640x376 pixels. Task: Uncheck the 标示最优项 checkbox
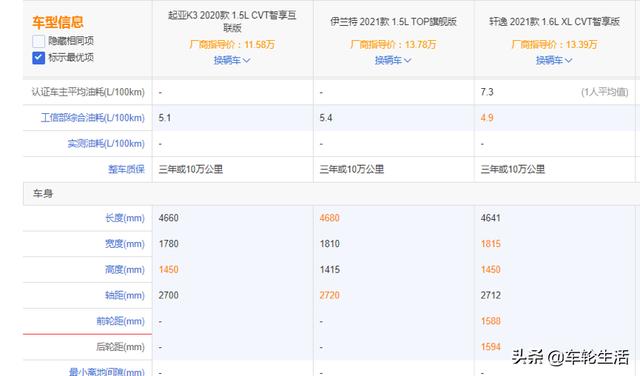click(x=38, y=58)
